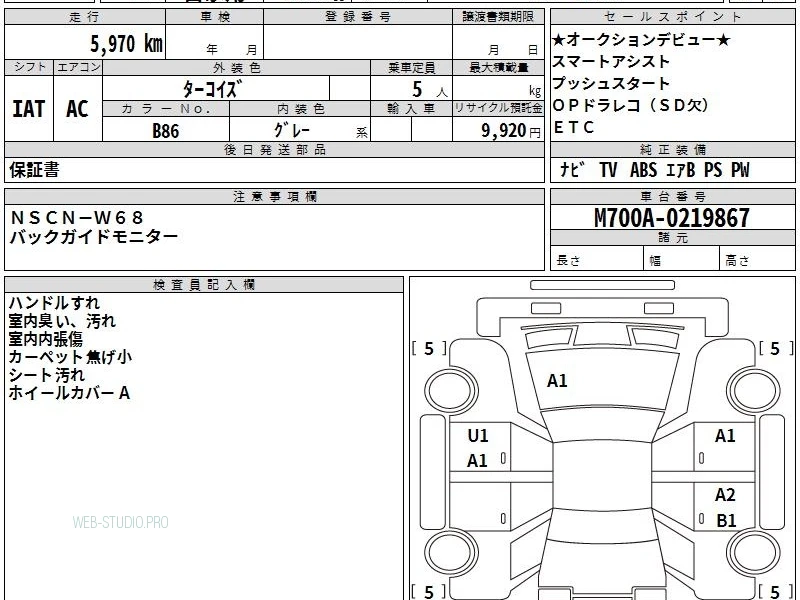Image resolution: width=800 pixels, height=600 pixels.
Task: Select the A1 mark directly below U1
Action: click(478, 461)
